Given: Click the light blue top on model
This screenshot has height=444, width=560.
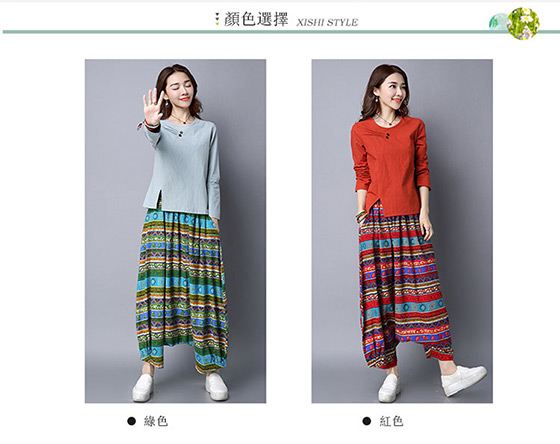Looking at the screenshot, I should click(183, 168).
